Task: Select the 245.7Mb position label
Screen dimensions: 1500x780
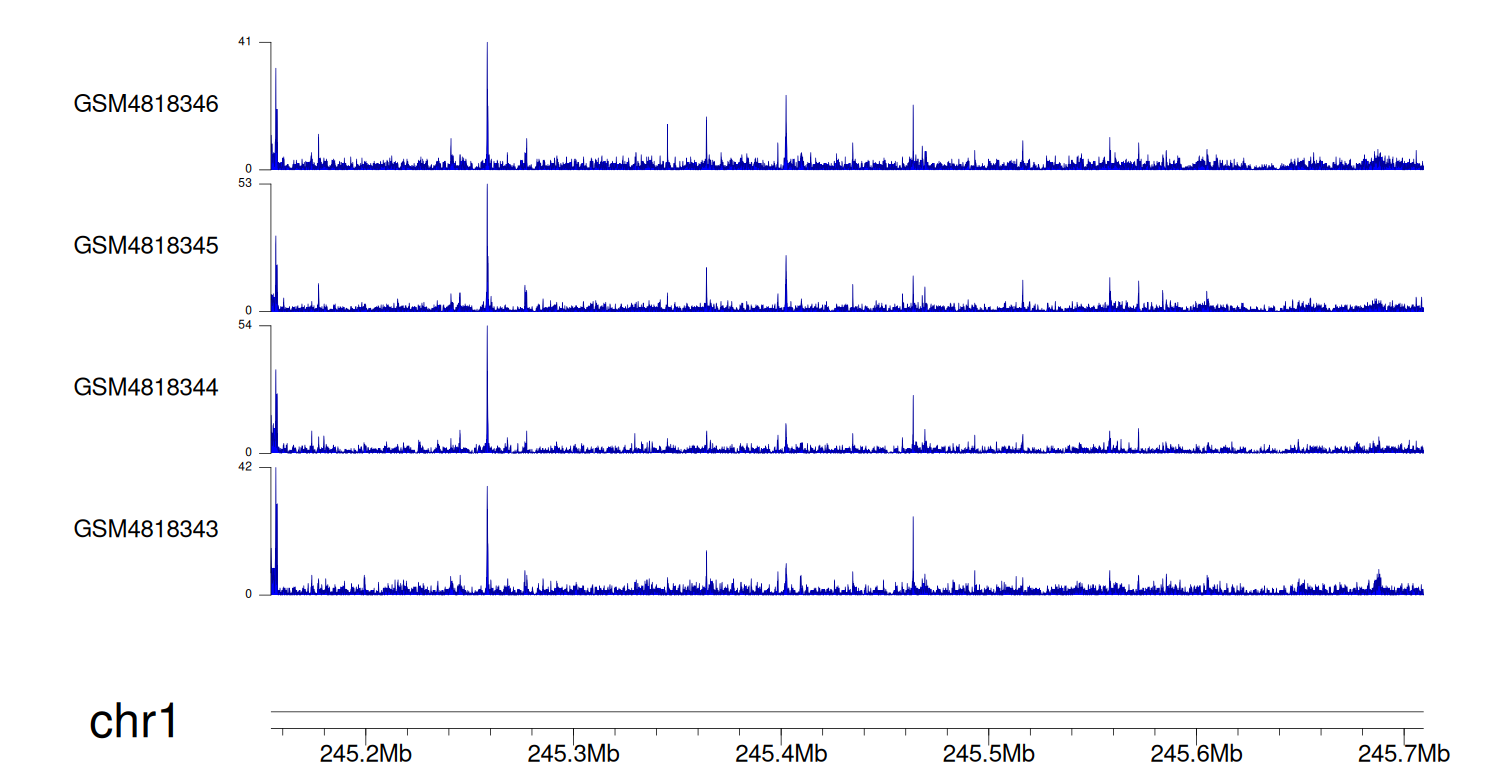Action: click(1403, 753)
